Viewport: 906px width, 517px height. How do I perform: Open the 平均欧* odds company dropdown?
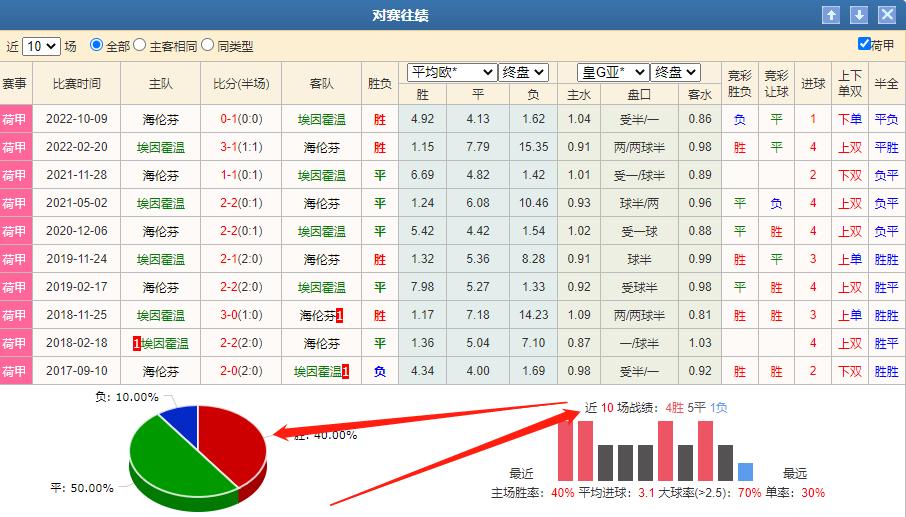(452, 73)
